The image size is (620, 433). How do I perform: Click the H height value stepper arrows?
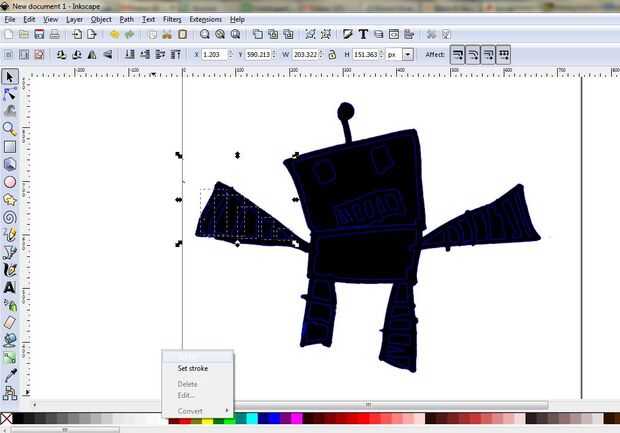[382, 55]
